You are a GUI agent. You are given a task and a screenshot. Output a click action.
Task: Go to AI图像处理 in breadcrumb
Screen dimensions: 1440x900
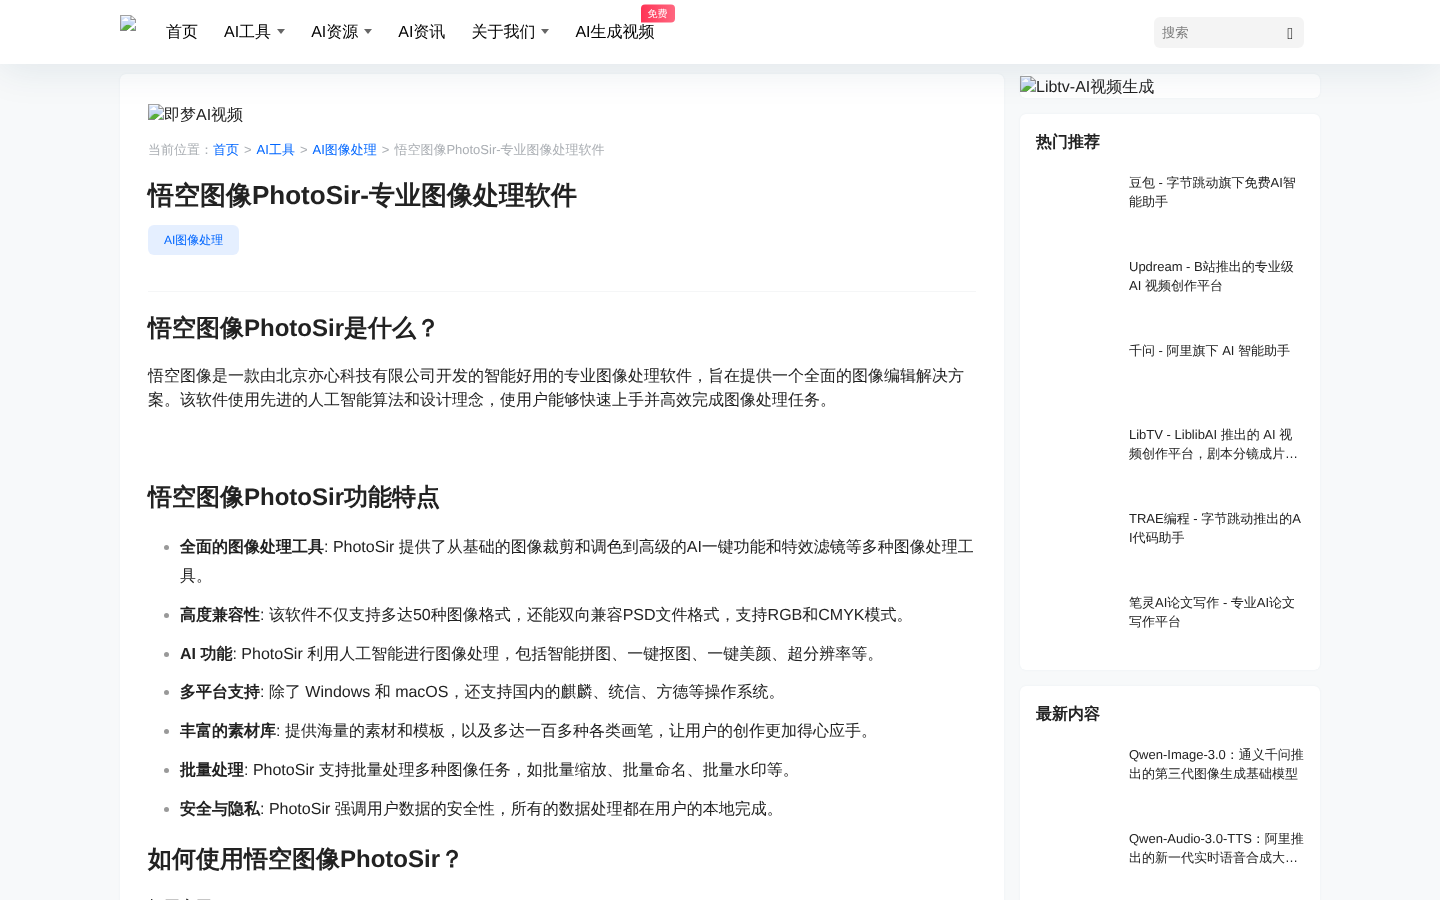[344, 150]
